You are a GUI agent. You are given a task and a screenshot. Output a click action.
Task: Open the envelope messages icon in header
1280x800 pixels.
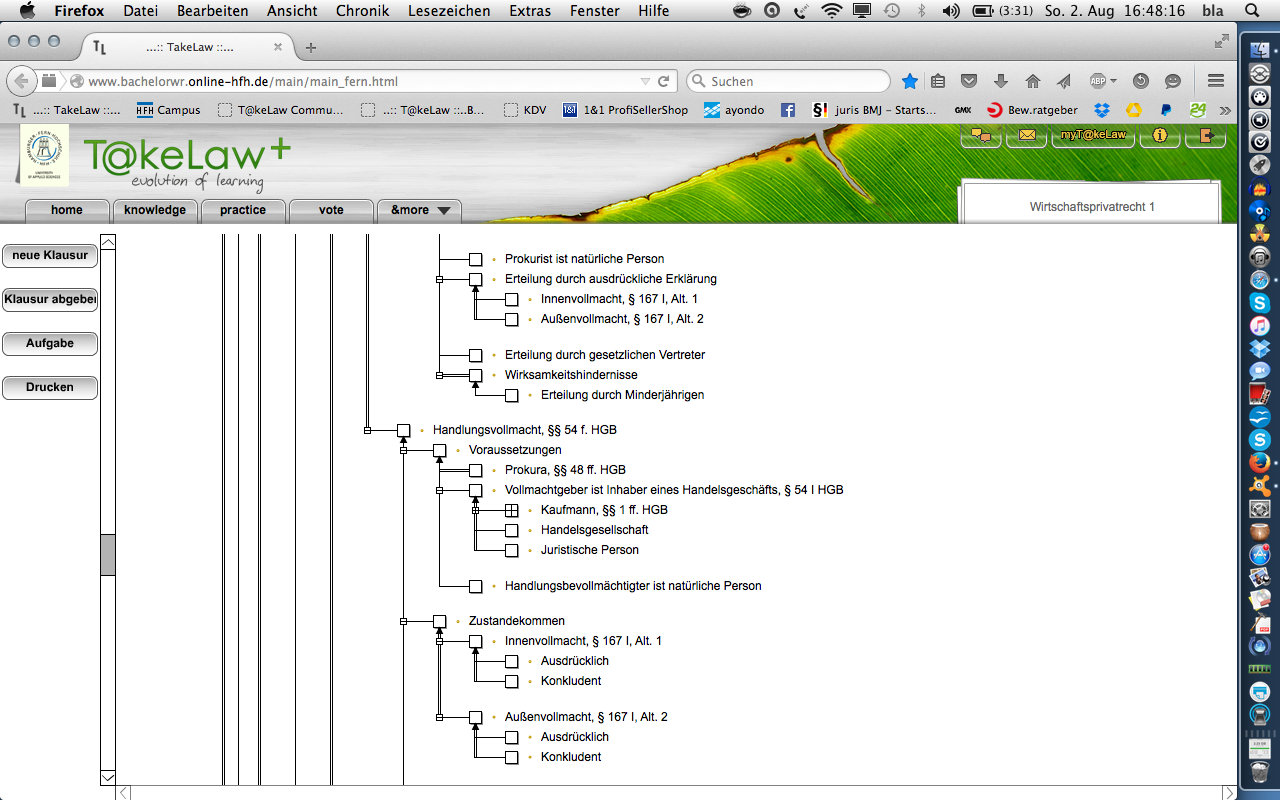coord(1026,136)
